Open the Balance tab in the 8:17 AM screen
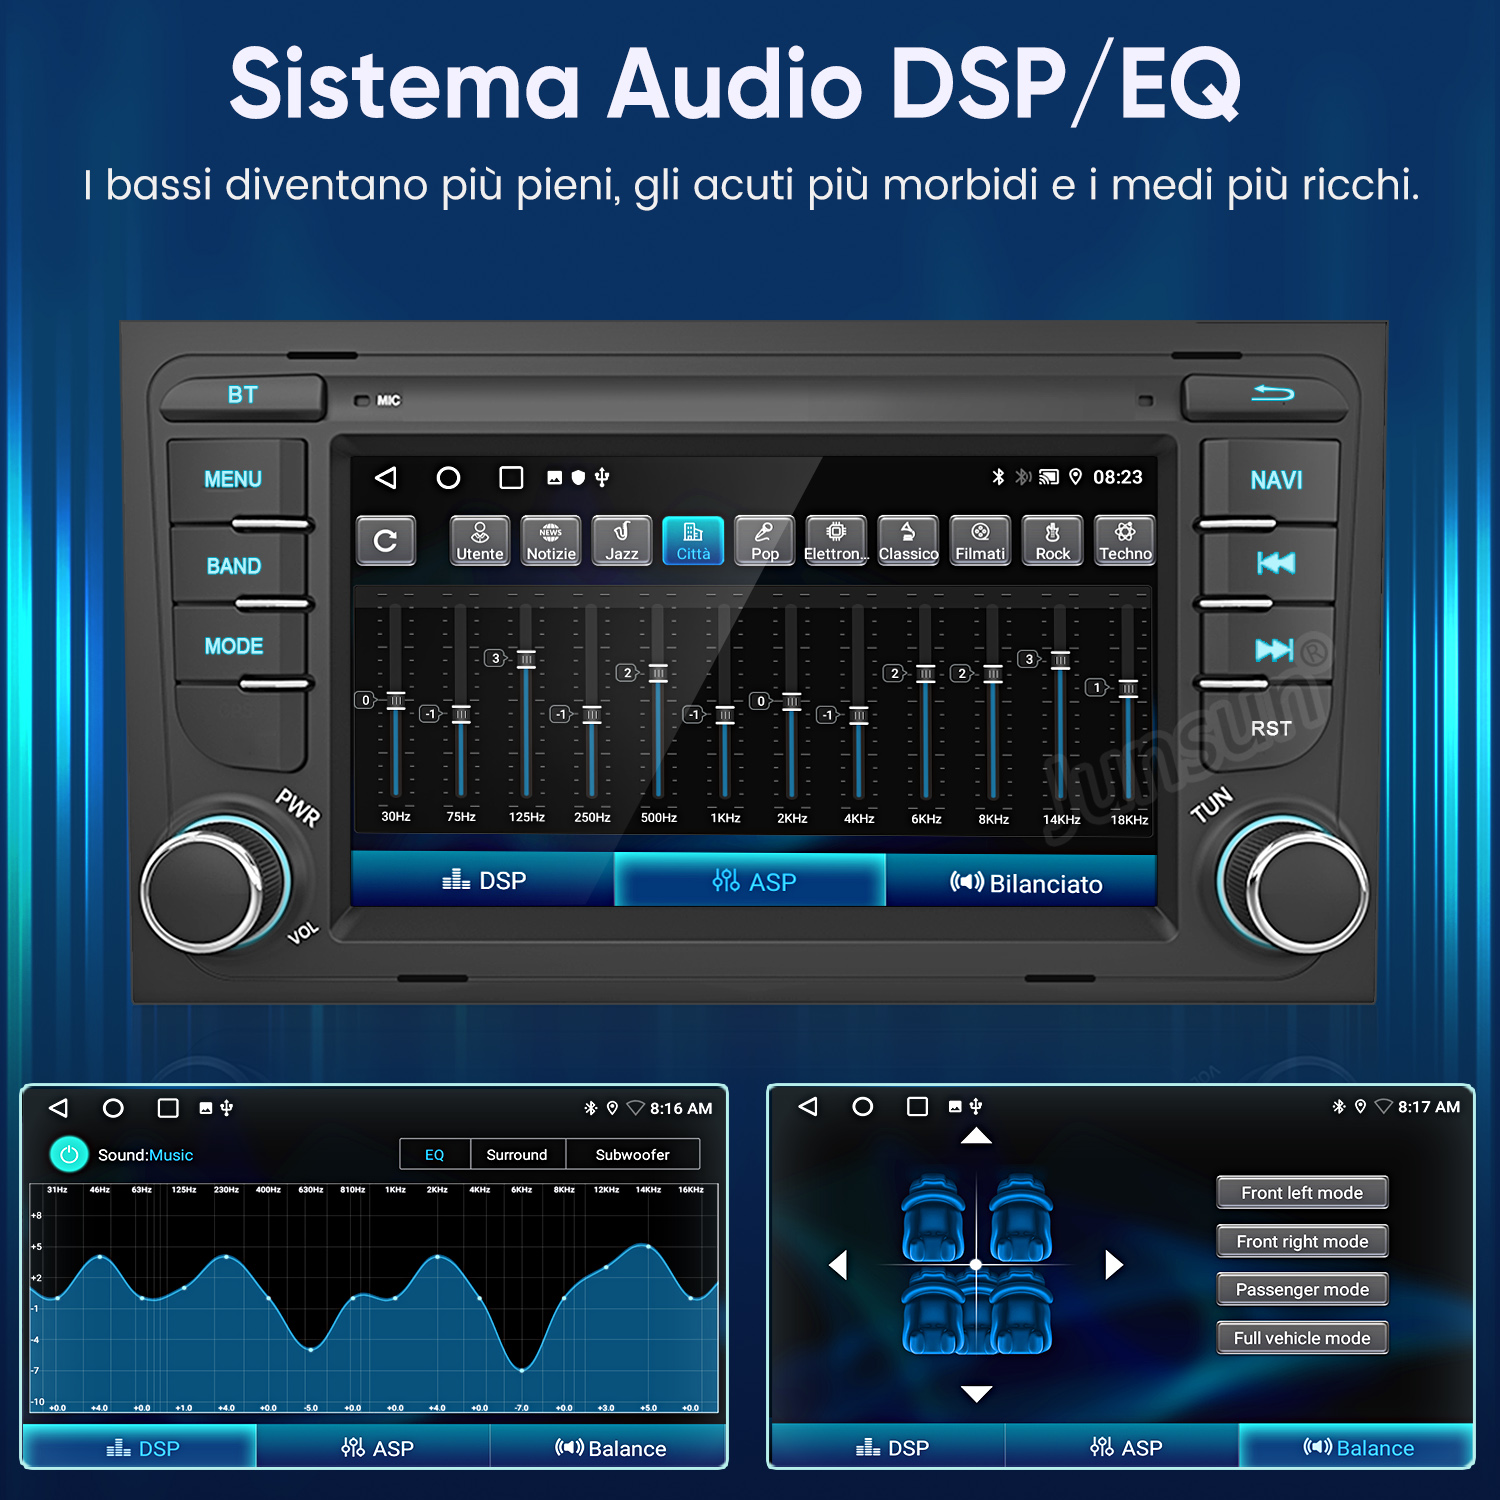 point(1356,1447)
